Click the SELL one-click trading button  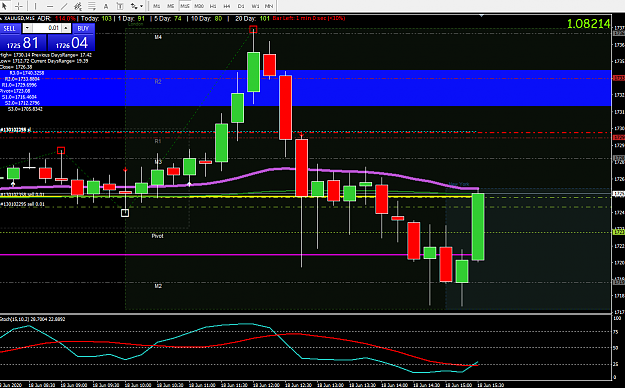point(9,28)
